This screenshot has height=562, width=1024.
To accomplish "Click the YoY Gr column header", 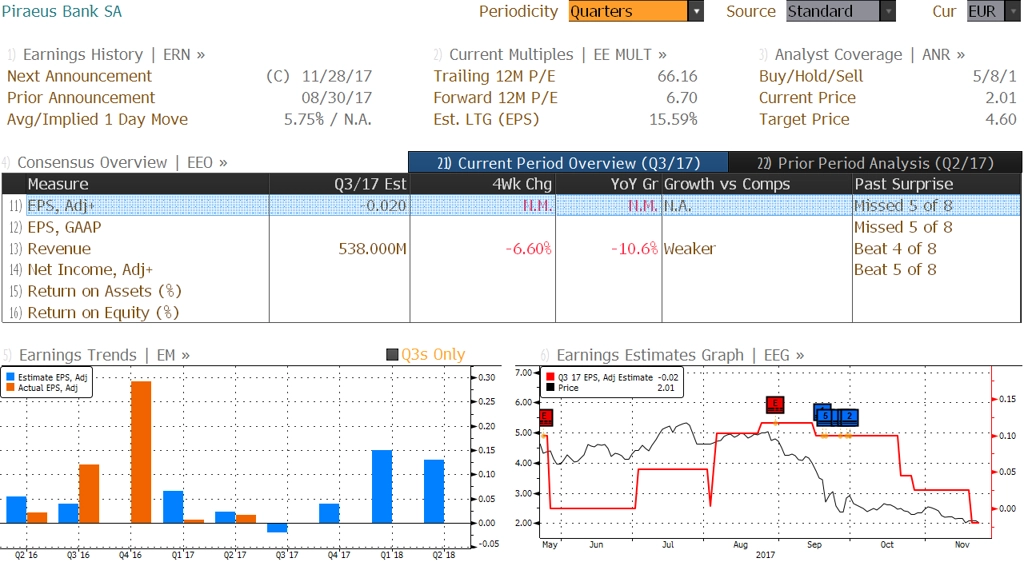I will click(609, 184).
